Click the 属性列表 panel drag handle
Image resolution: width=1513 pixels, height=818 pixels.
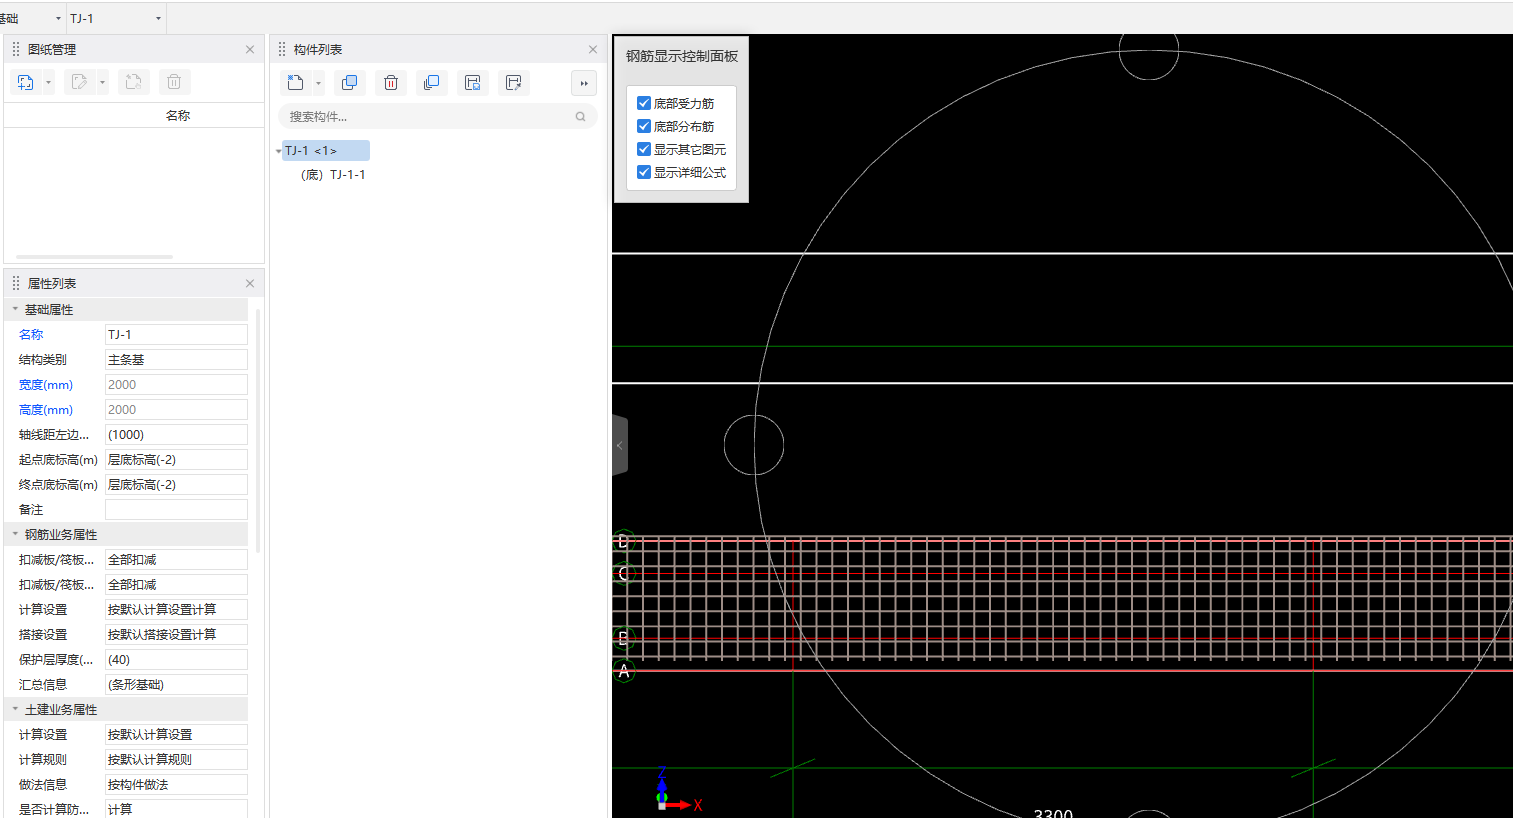point(16,283)
